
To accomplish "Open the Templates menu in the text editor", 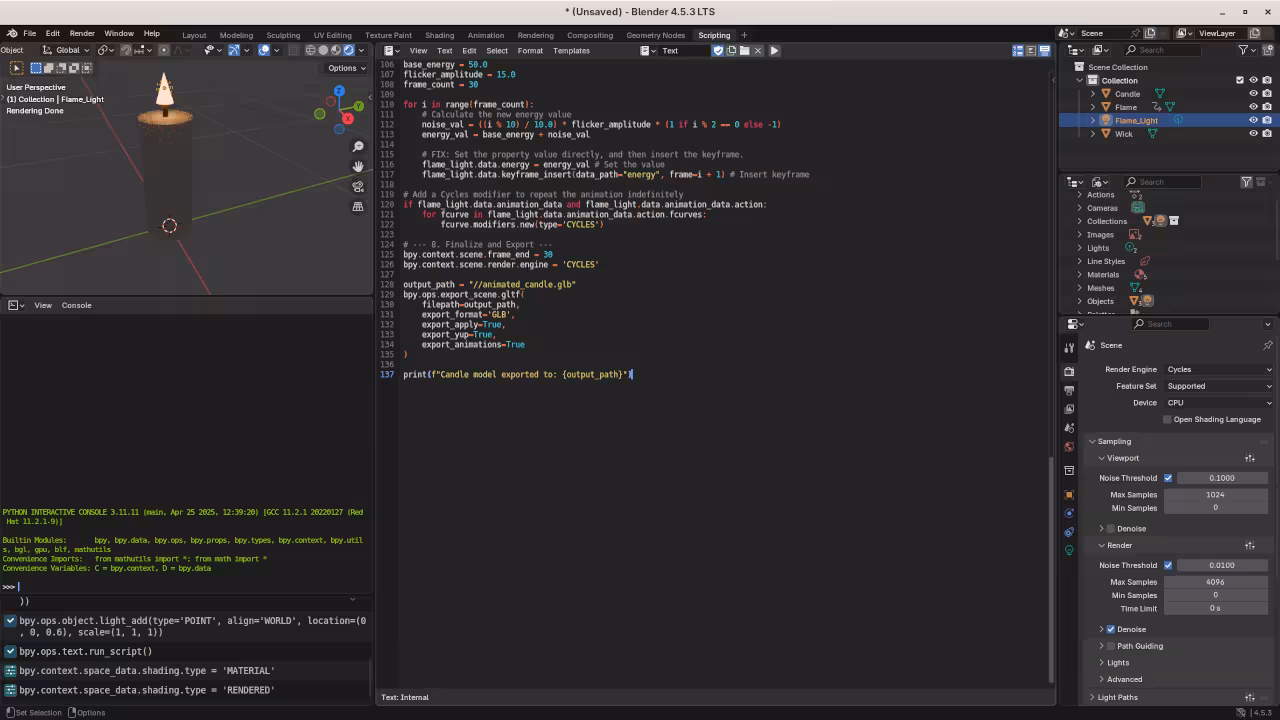I will pos(571,51).
